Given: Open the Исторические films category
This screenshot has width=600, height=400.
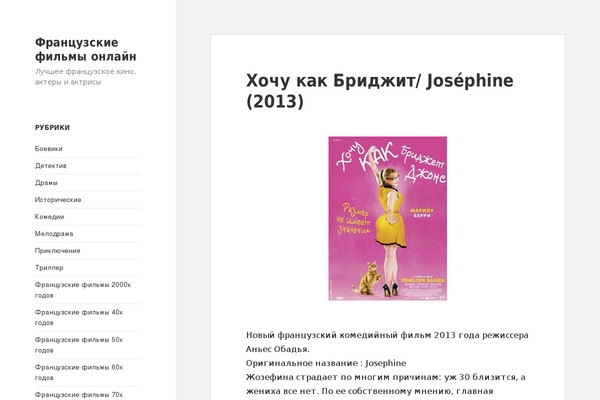Looking at the screenshot, I should [x=58, y=200].
